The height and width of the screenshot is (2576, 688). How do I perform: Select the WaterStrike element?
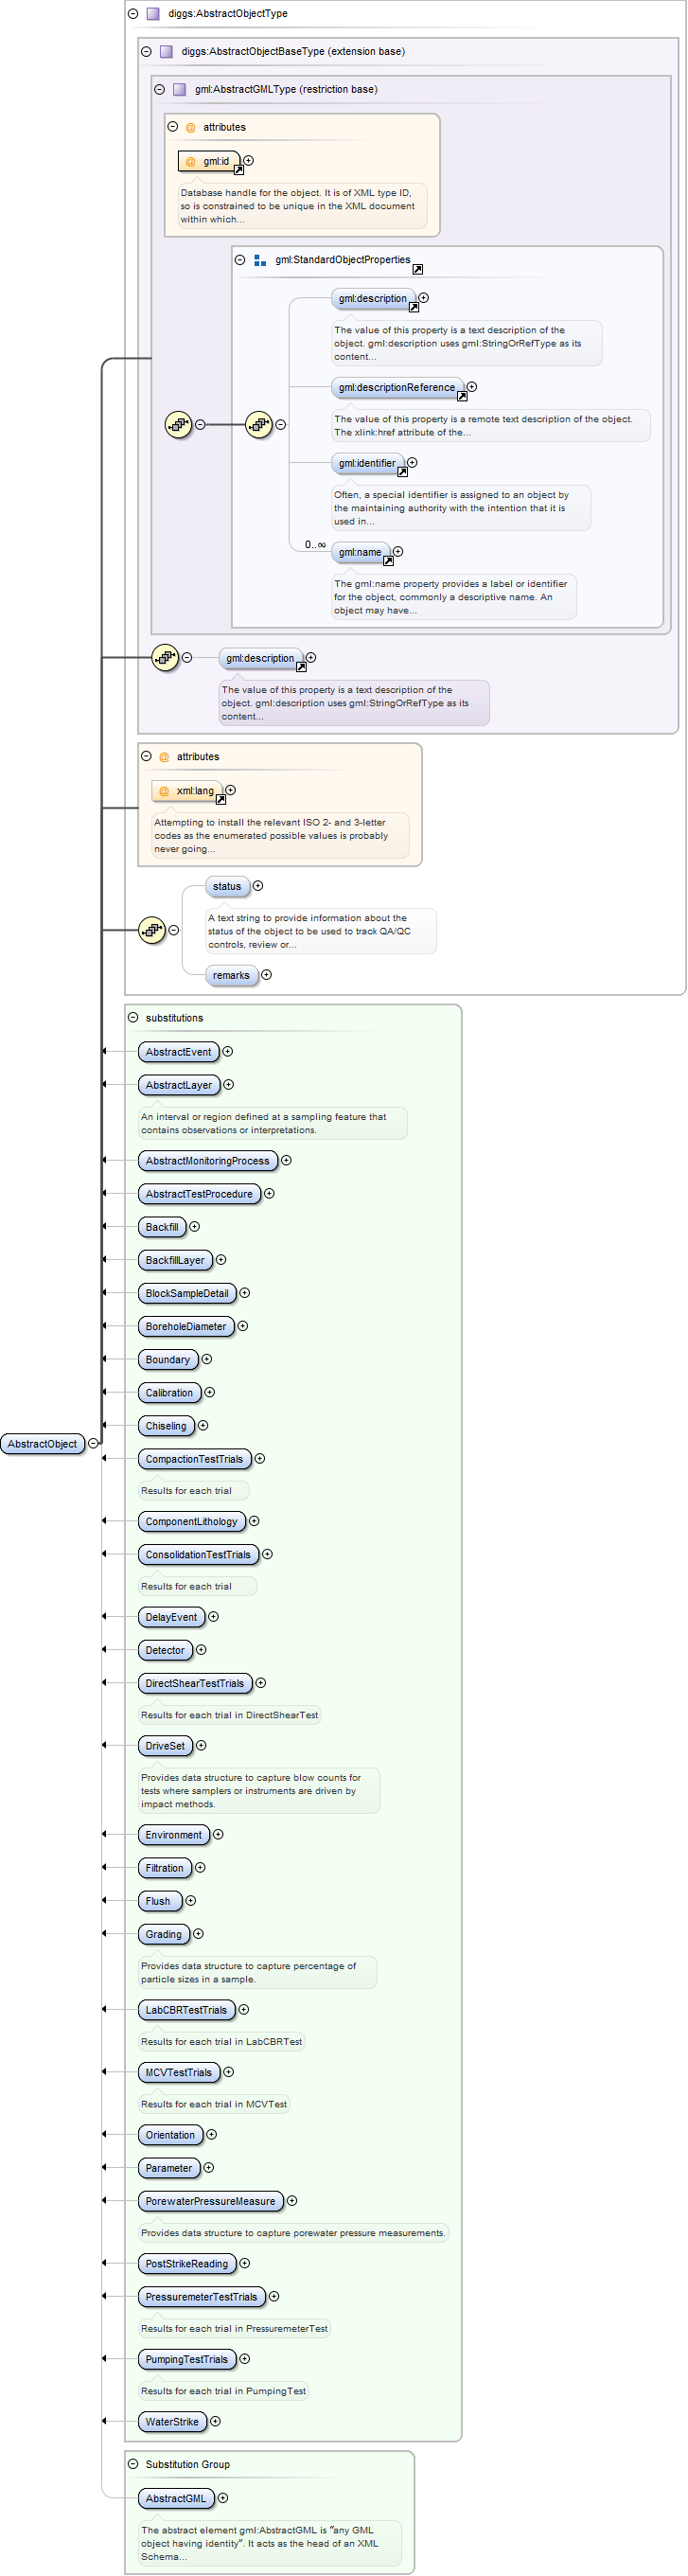pos(172,2422)
